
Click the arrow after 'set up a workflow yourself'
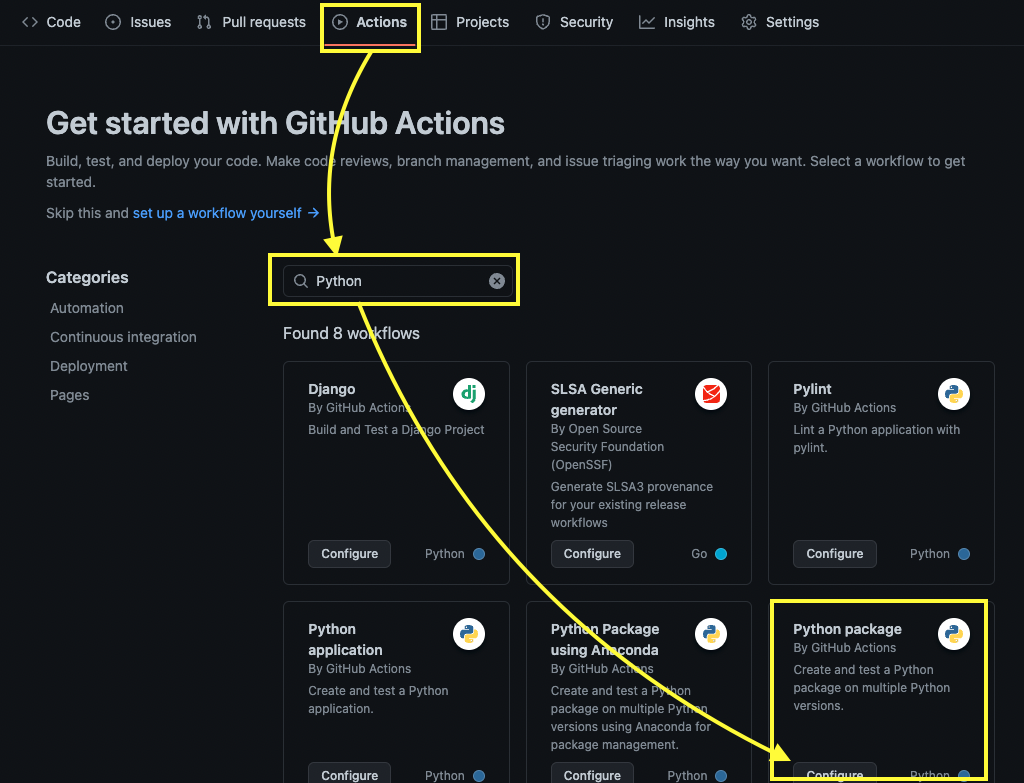pyautogui.click(x=313, y=213)
